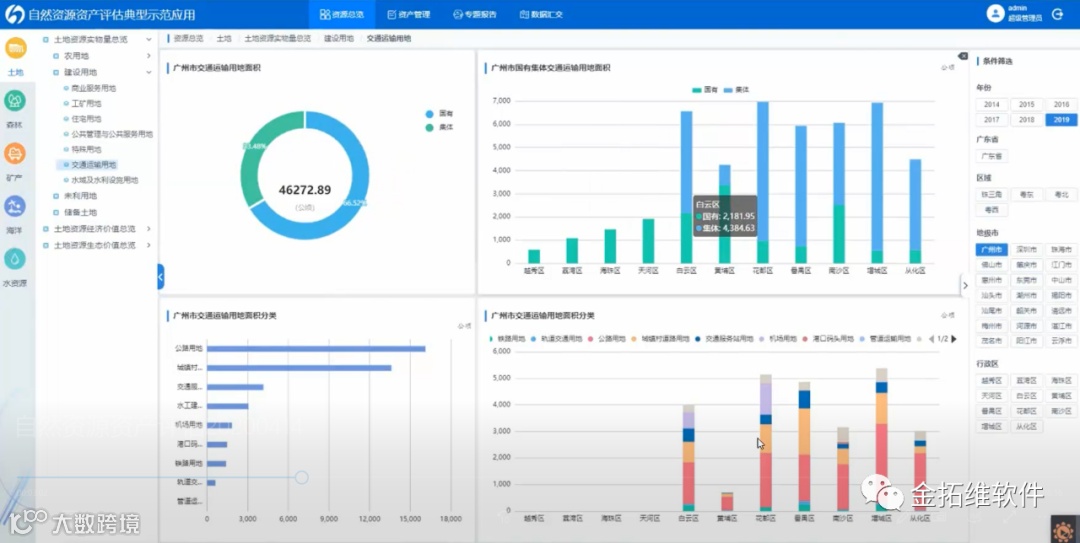1080x543 pixels.
Task: Expand filter panel with right chevron
Action: pos(965,285)
